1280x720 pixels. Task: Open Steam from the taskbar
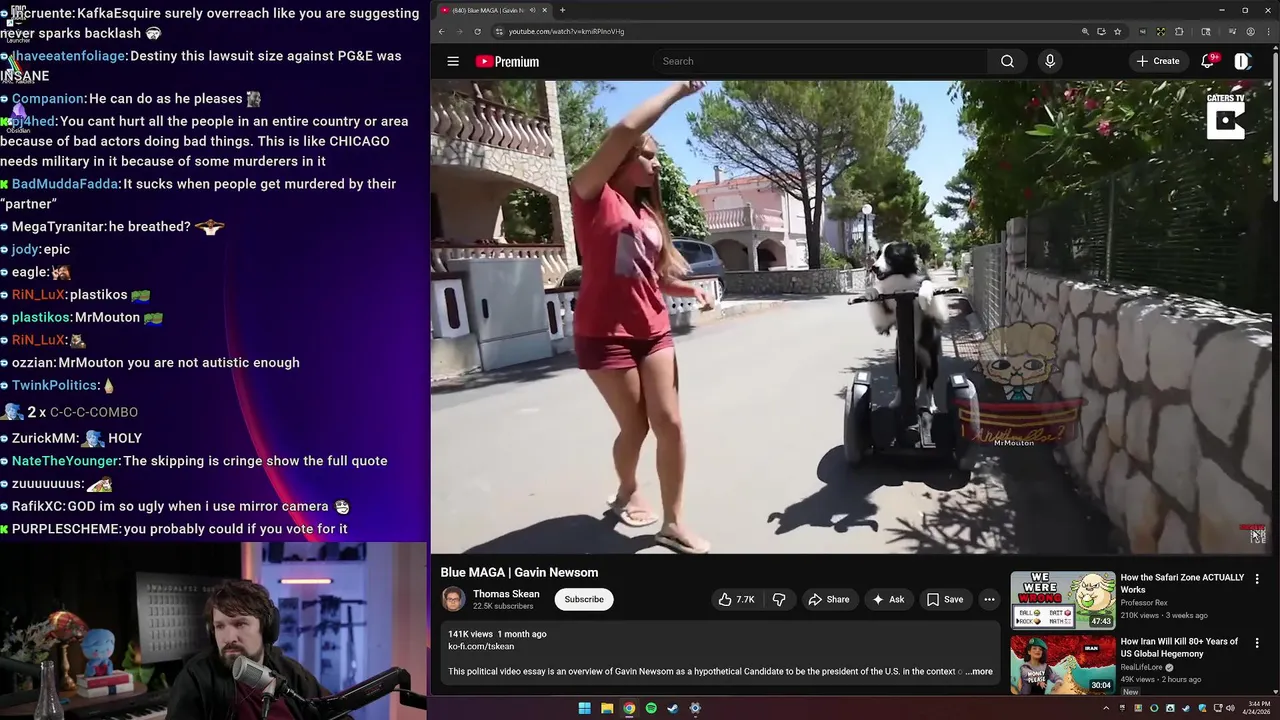coord(673,708)
